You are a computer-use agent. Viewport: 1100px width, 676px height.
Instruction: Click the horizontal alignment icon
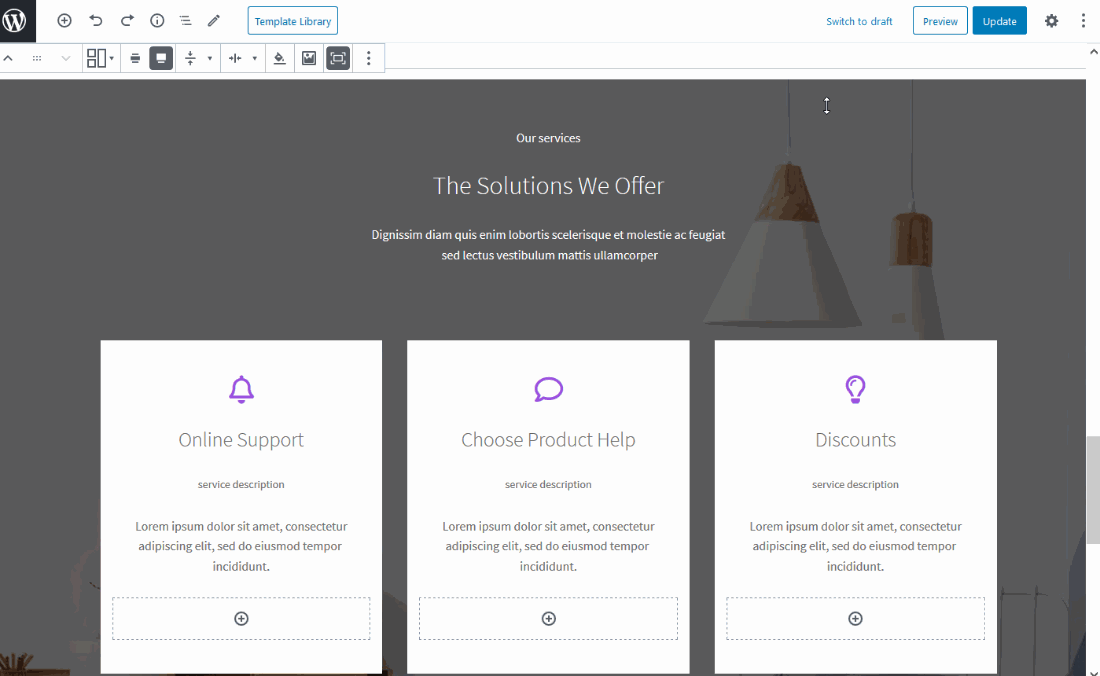(x=235, y=58)
